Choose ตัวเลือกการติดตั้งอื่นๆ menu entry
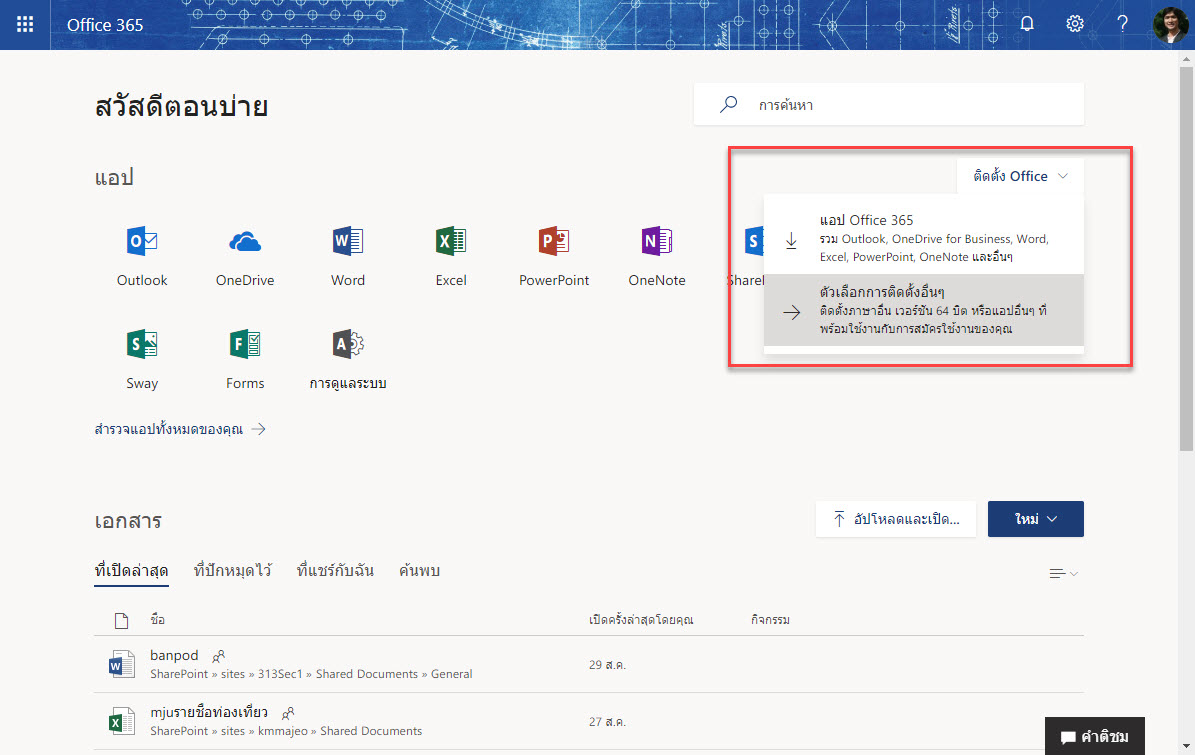This screenshot has width=1195, height=755. [x=923, y=310]
